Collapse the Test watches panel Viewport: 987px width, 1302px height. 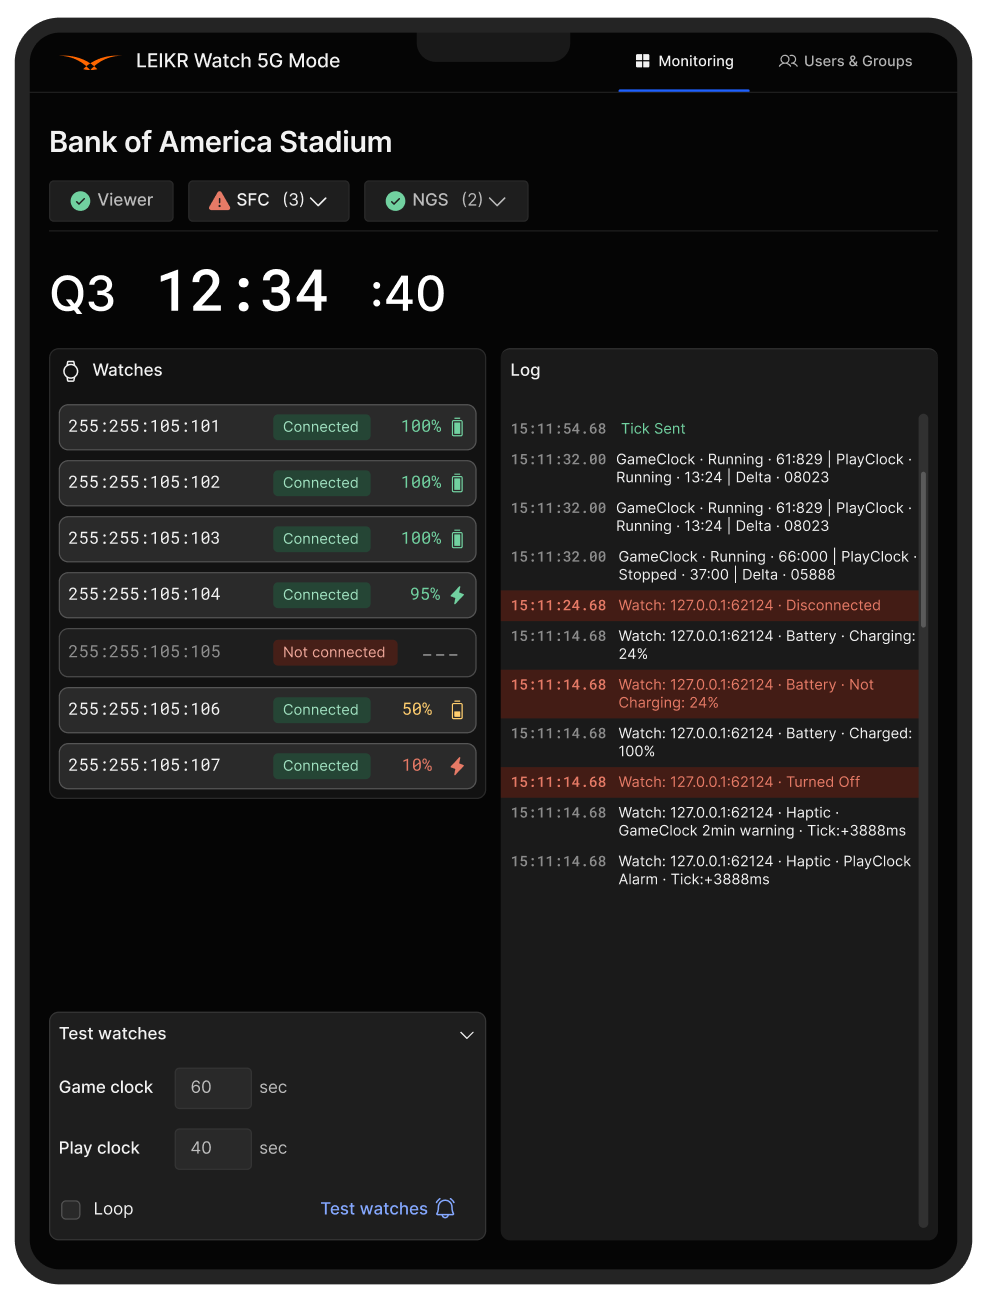tap(466, 1035)
